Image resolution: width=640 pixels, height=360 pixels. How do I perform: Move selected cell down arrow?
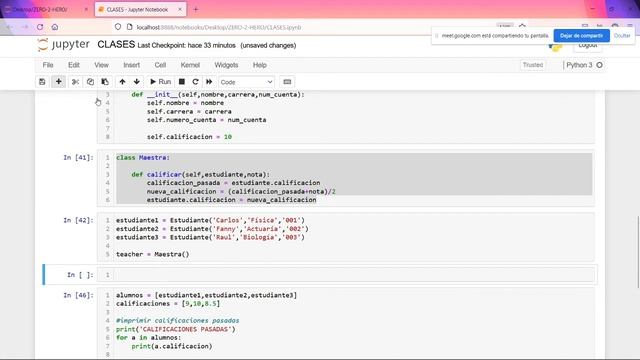point(136,82)
